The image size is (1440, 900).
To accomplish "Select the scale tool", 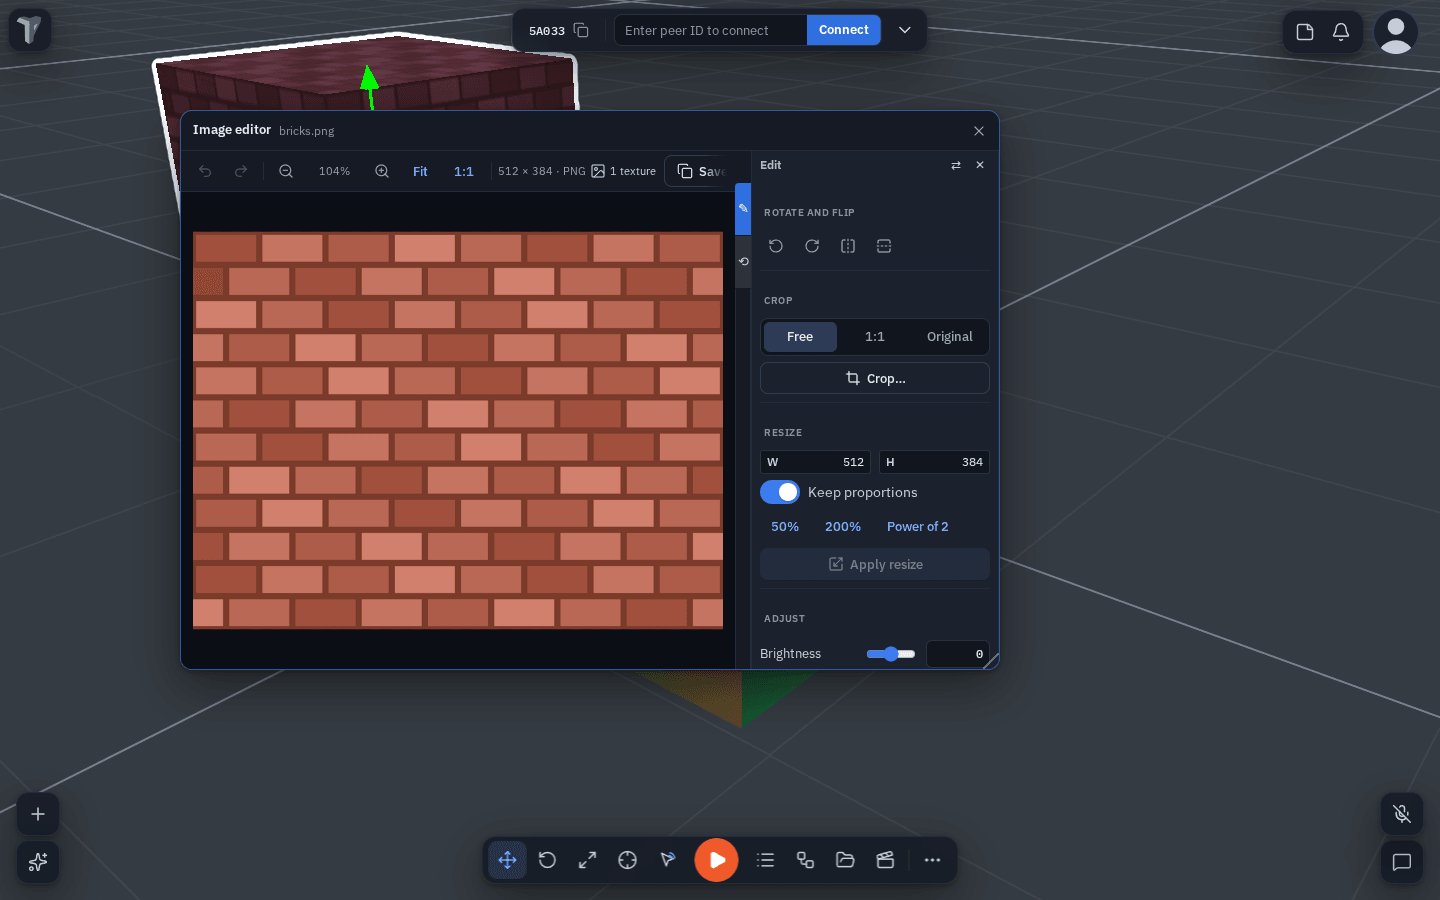I will [x=587, y=860].
